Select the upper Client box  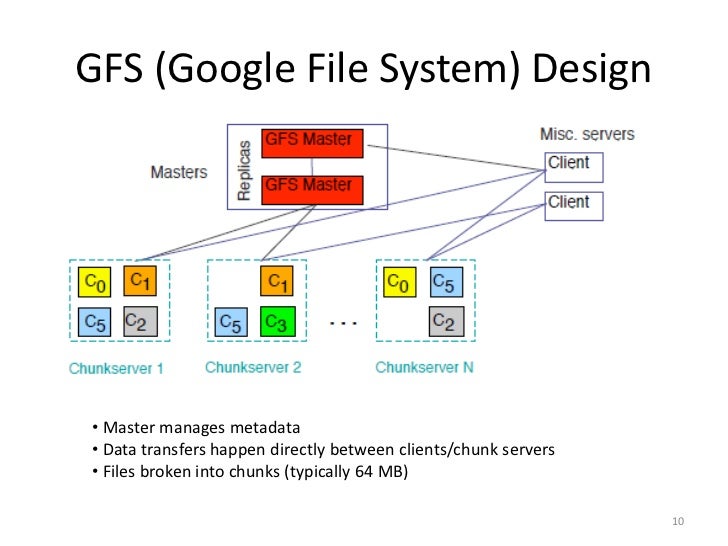(x=574, y=167)
